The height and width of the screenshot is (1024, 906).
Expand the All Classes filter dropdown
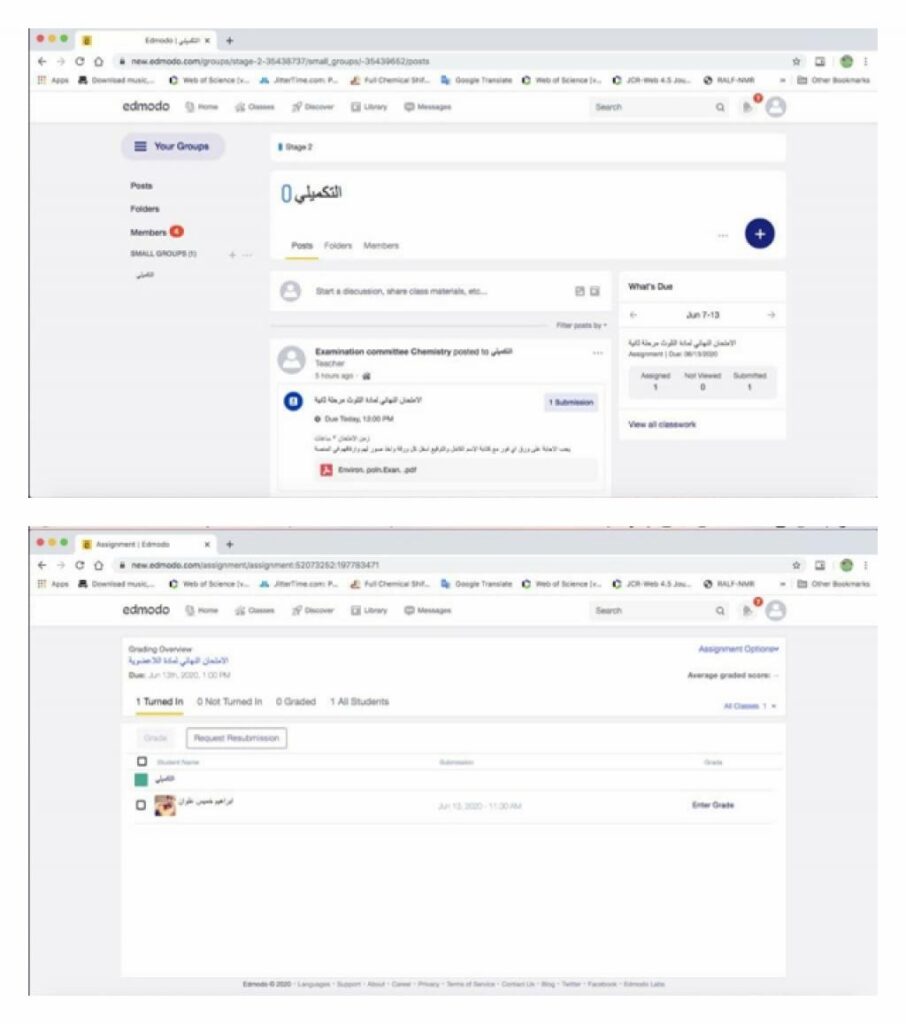(749, 706)
